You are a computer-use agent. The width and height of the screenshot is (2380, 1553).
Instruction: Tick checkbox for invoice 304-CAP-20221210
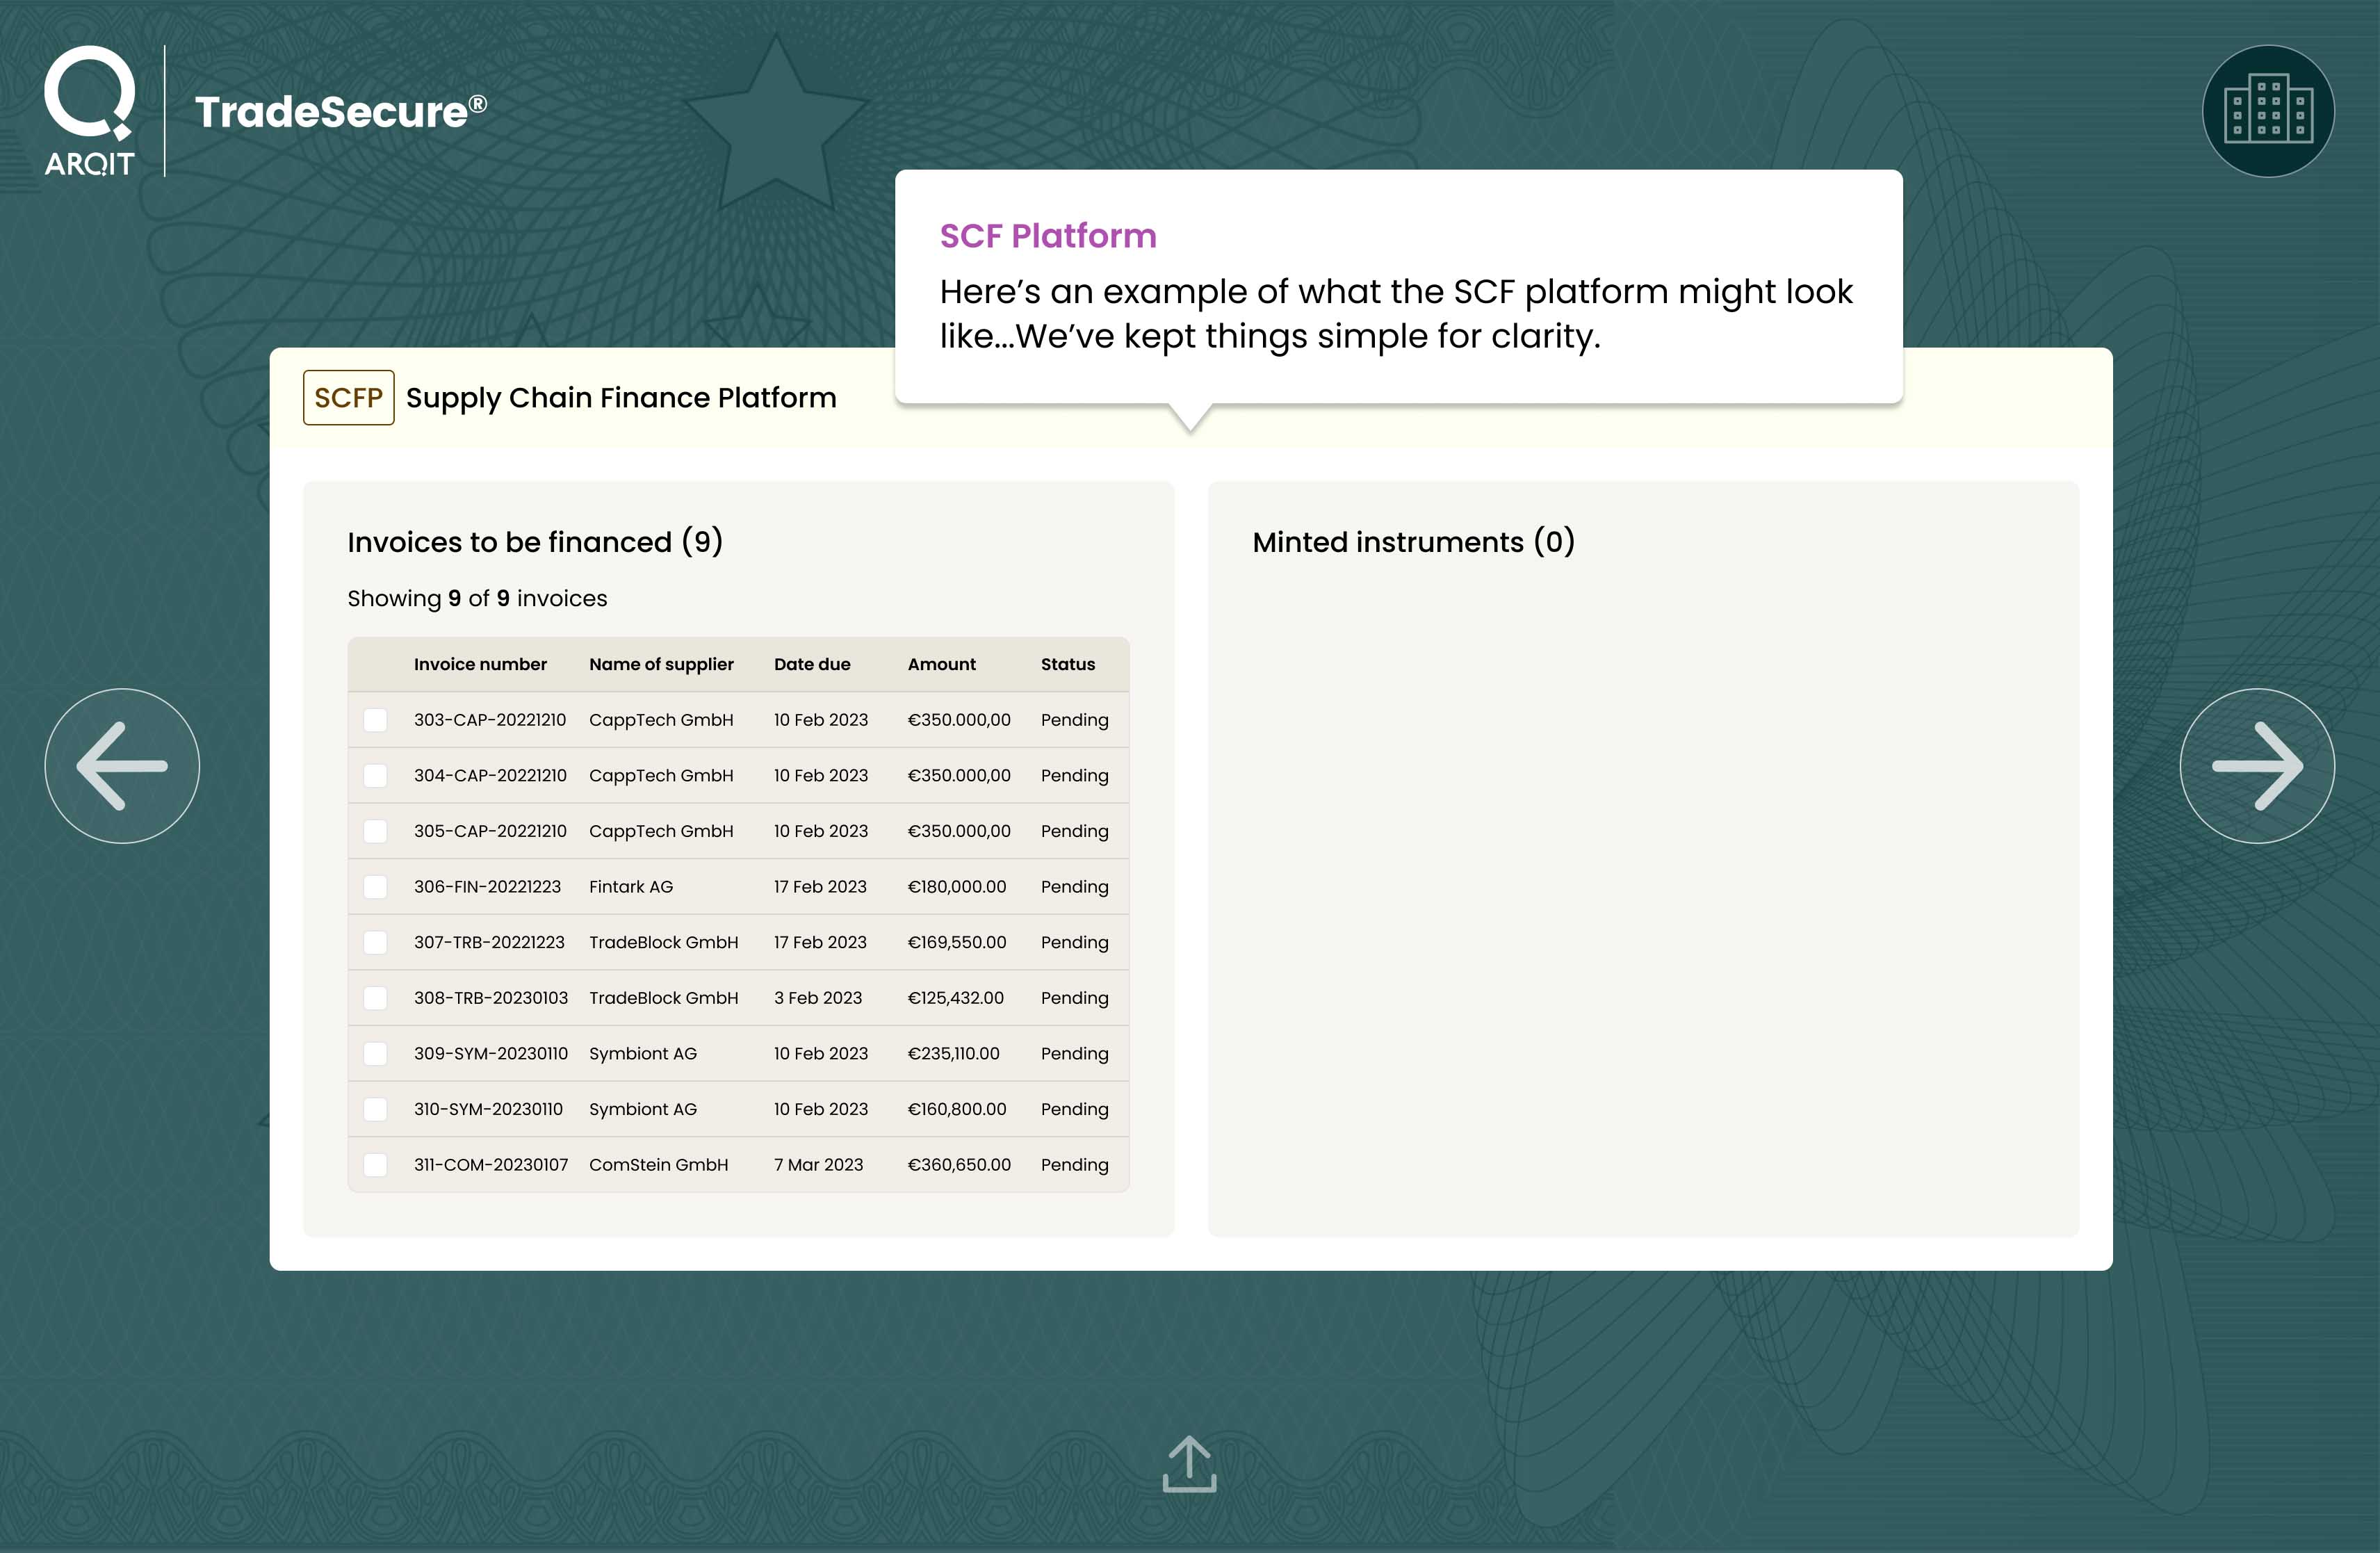coord(375,776)
